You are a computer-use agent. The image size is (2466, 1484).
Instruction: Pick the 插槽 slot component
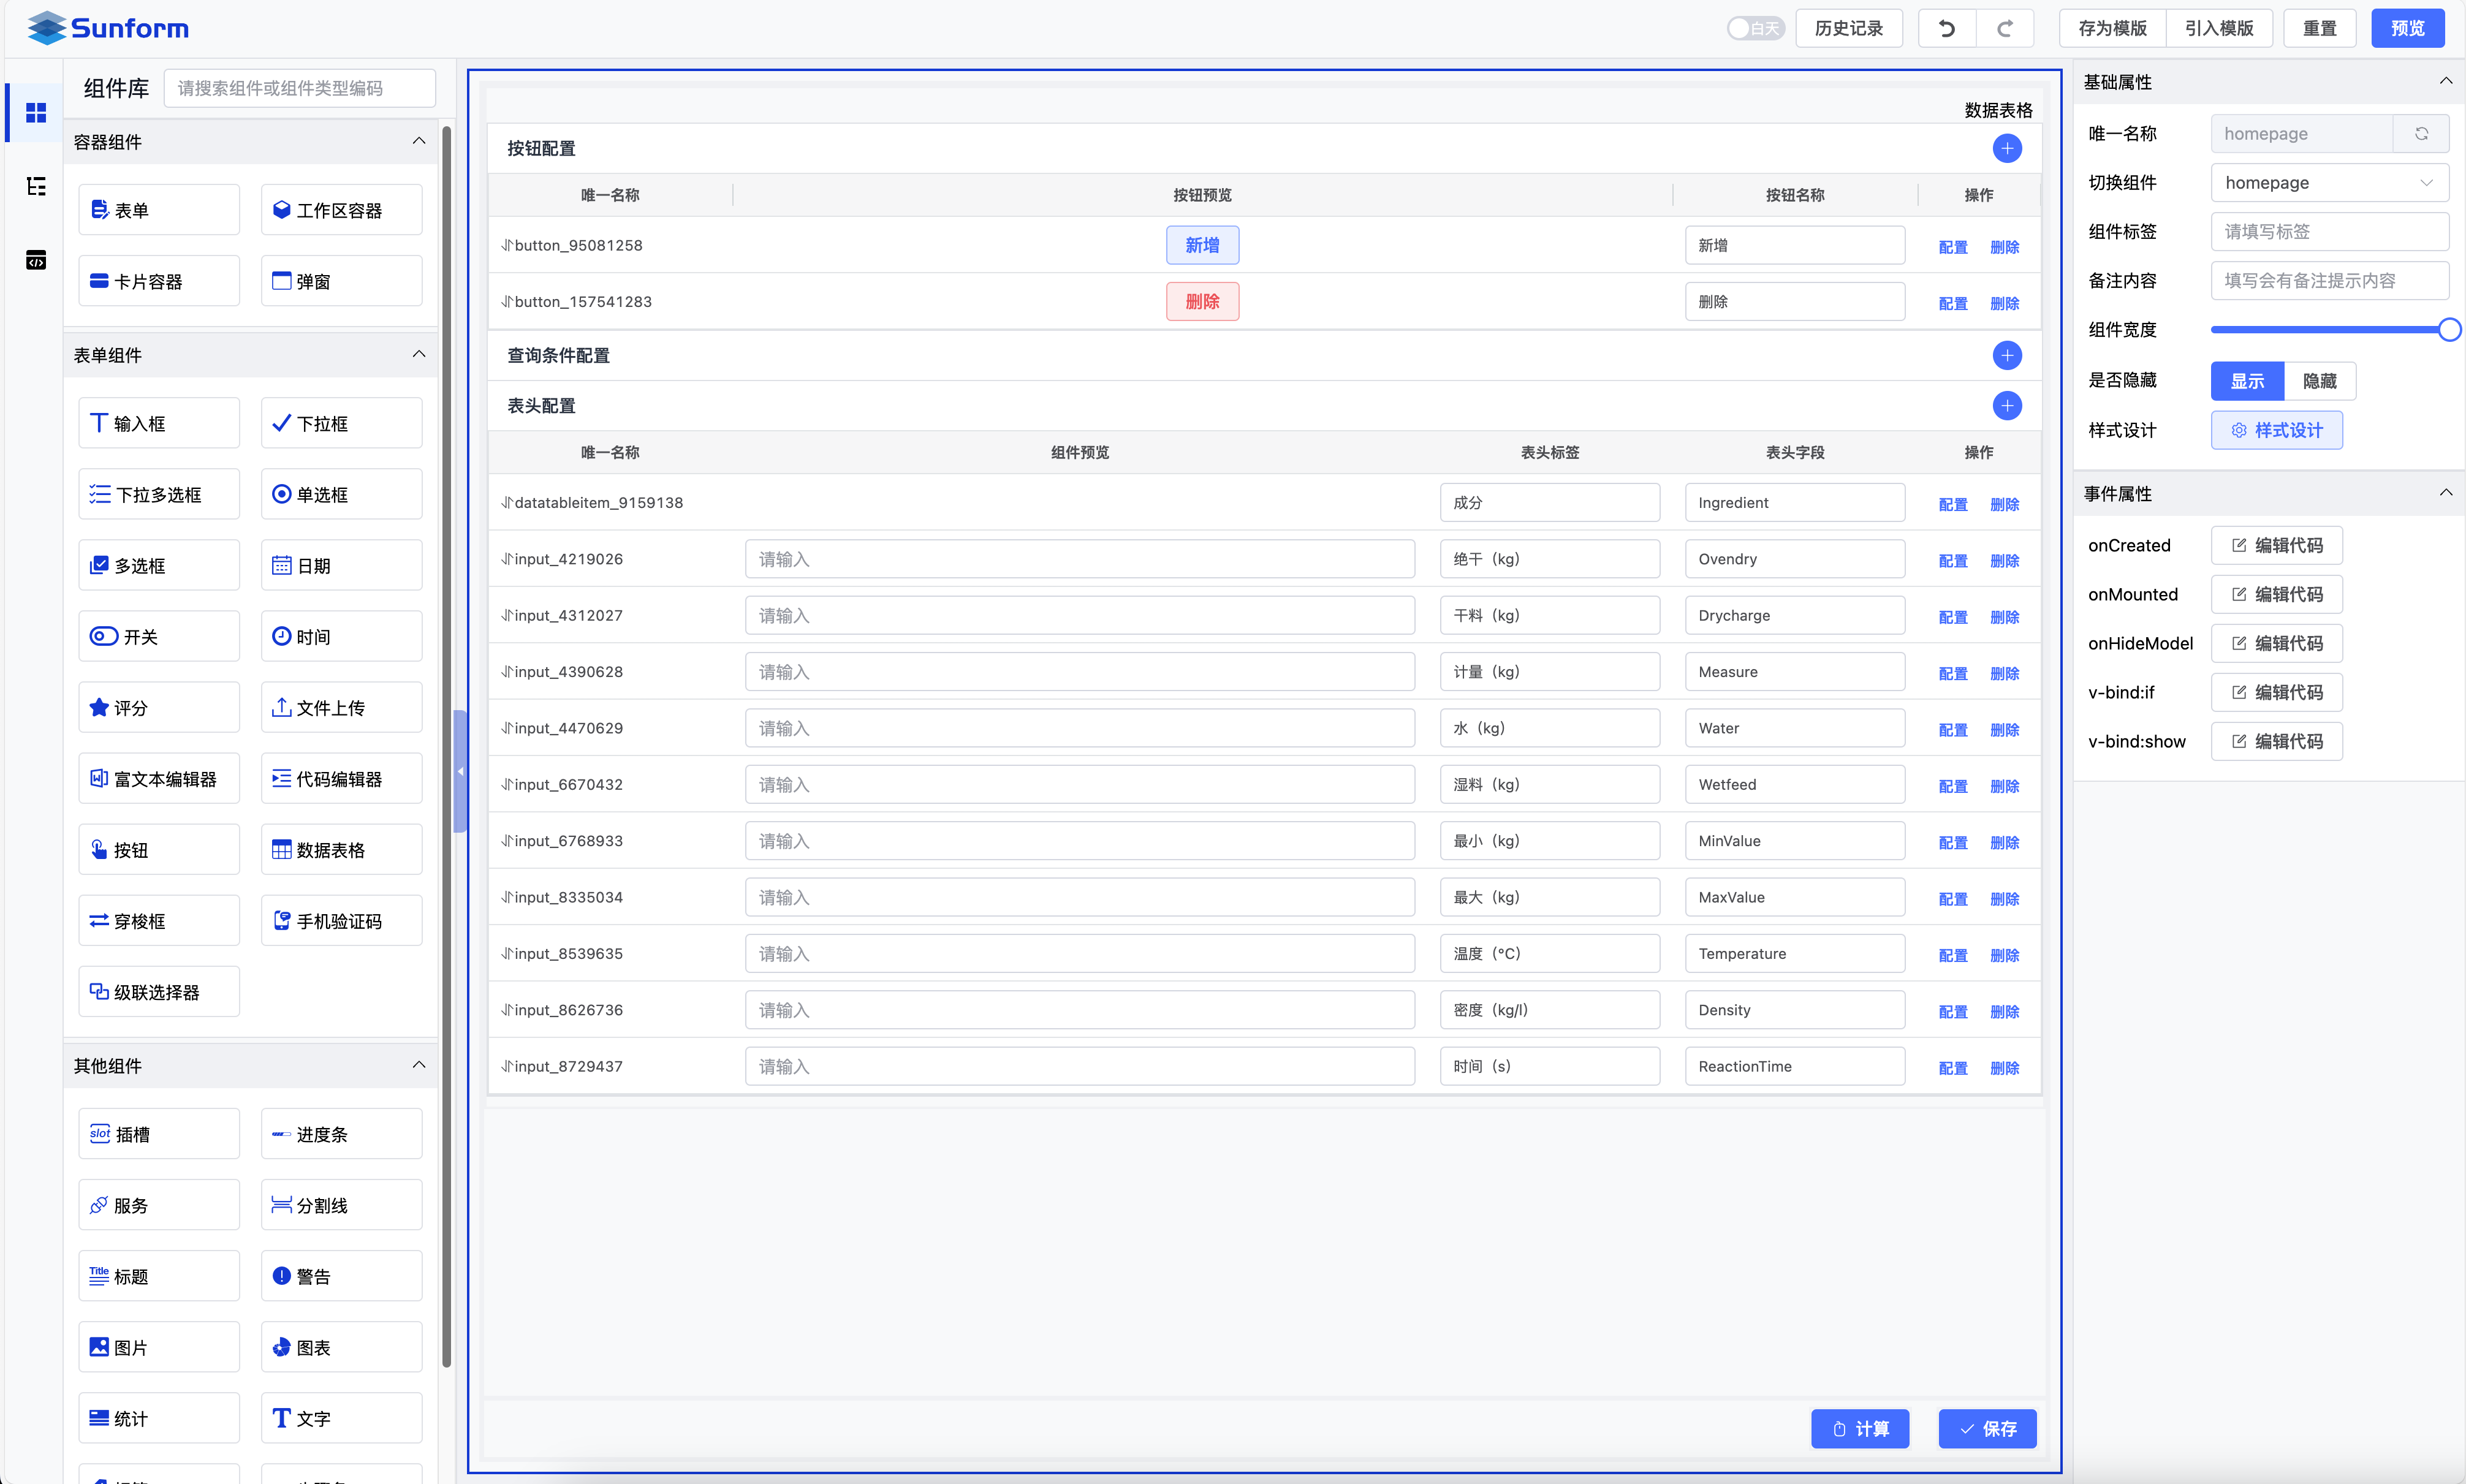[159, 1133]
